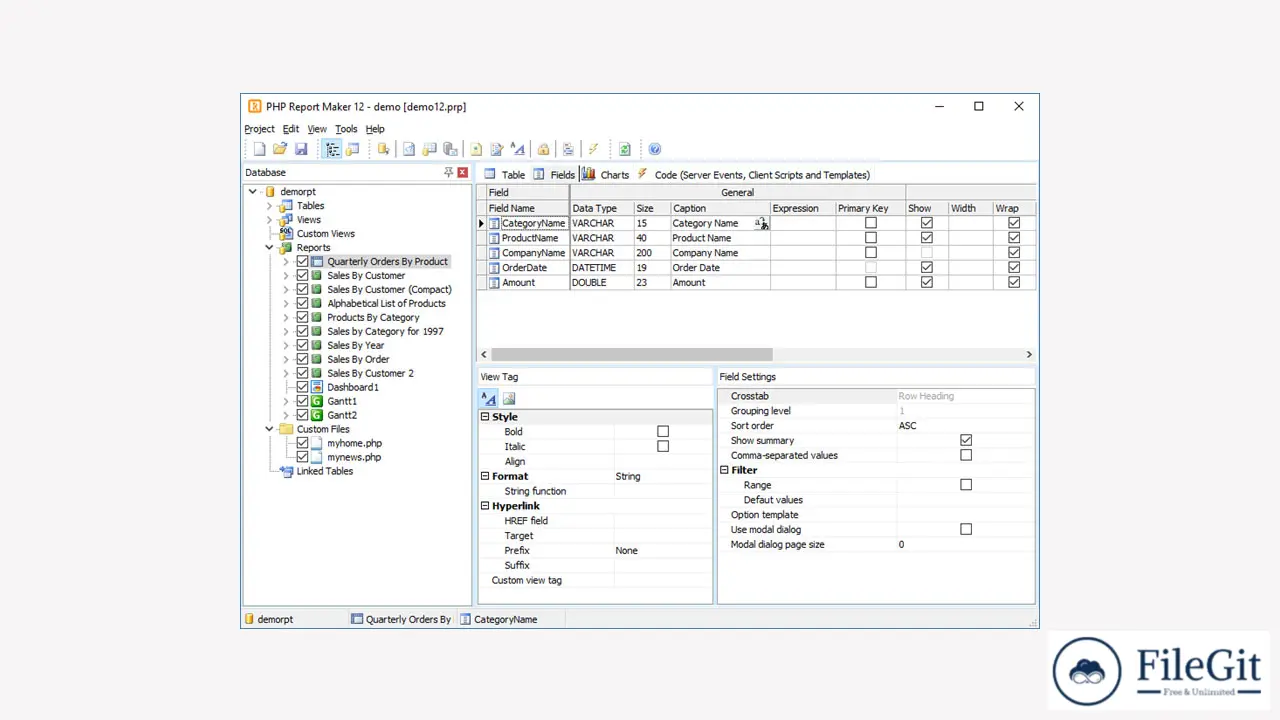1280x720 pixels.
Task: Click the padlock security settings icon
Action: coord(543,149)
